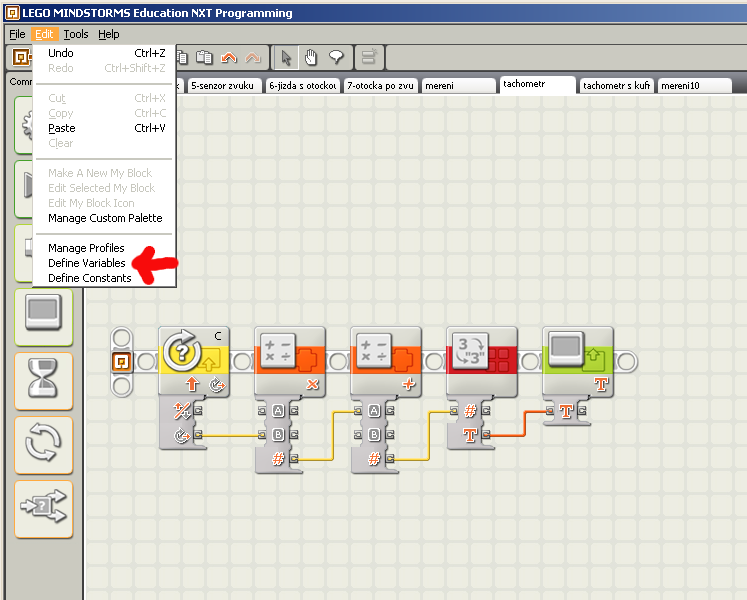Viewport: 747px width, 600px height.
Task: Click the orange Undo arrow icon
Action: 229,58
